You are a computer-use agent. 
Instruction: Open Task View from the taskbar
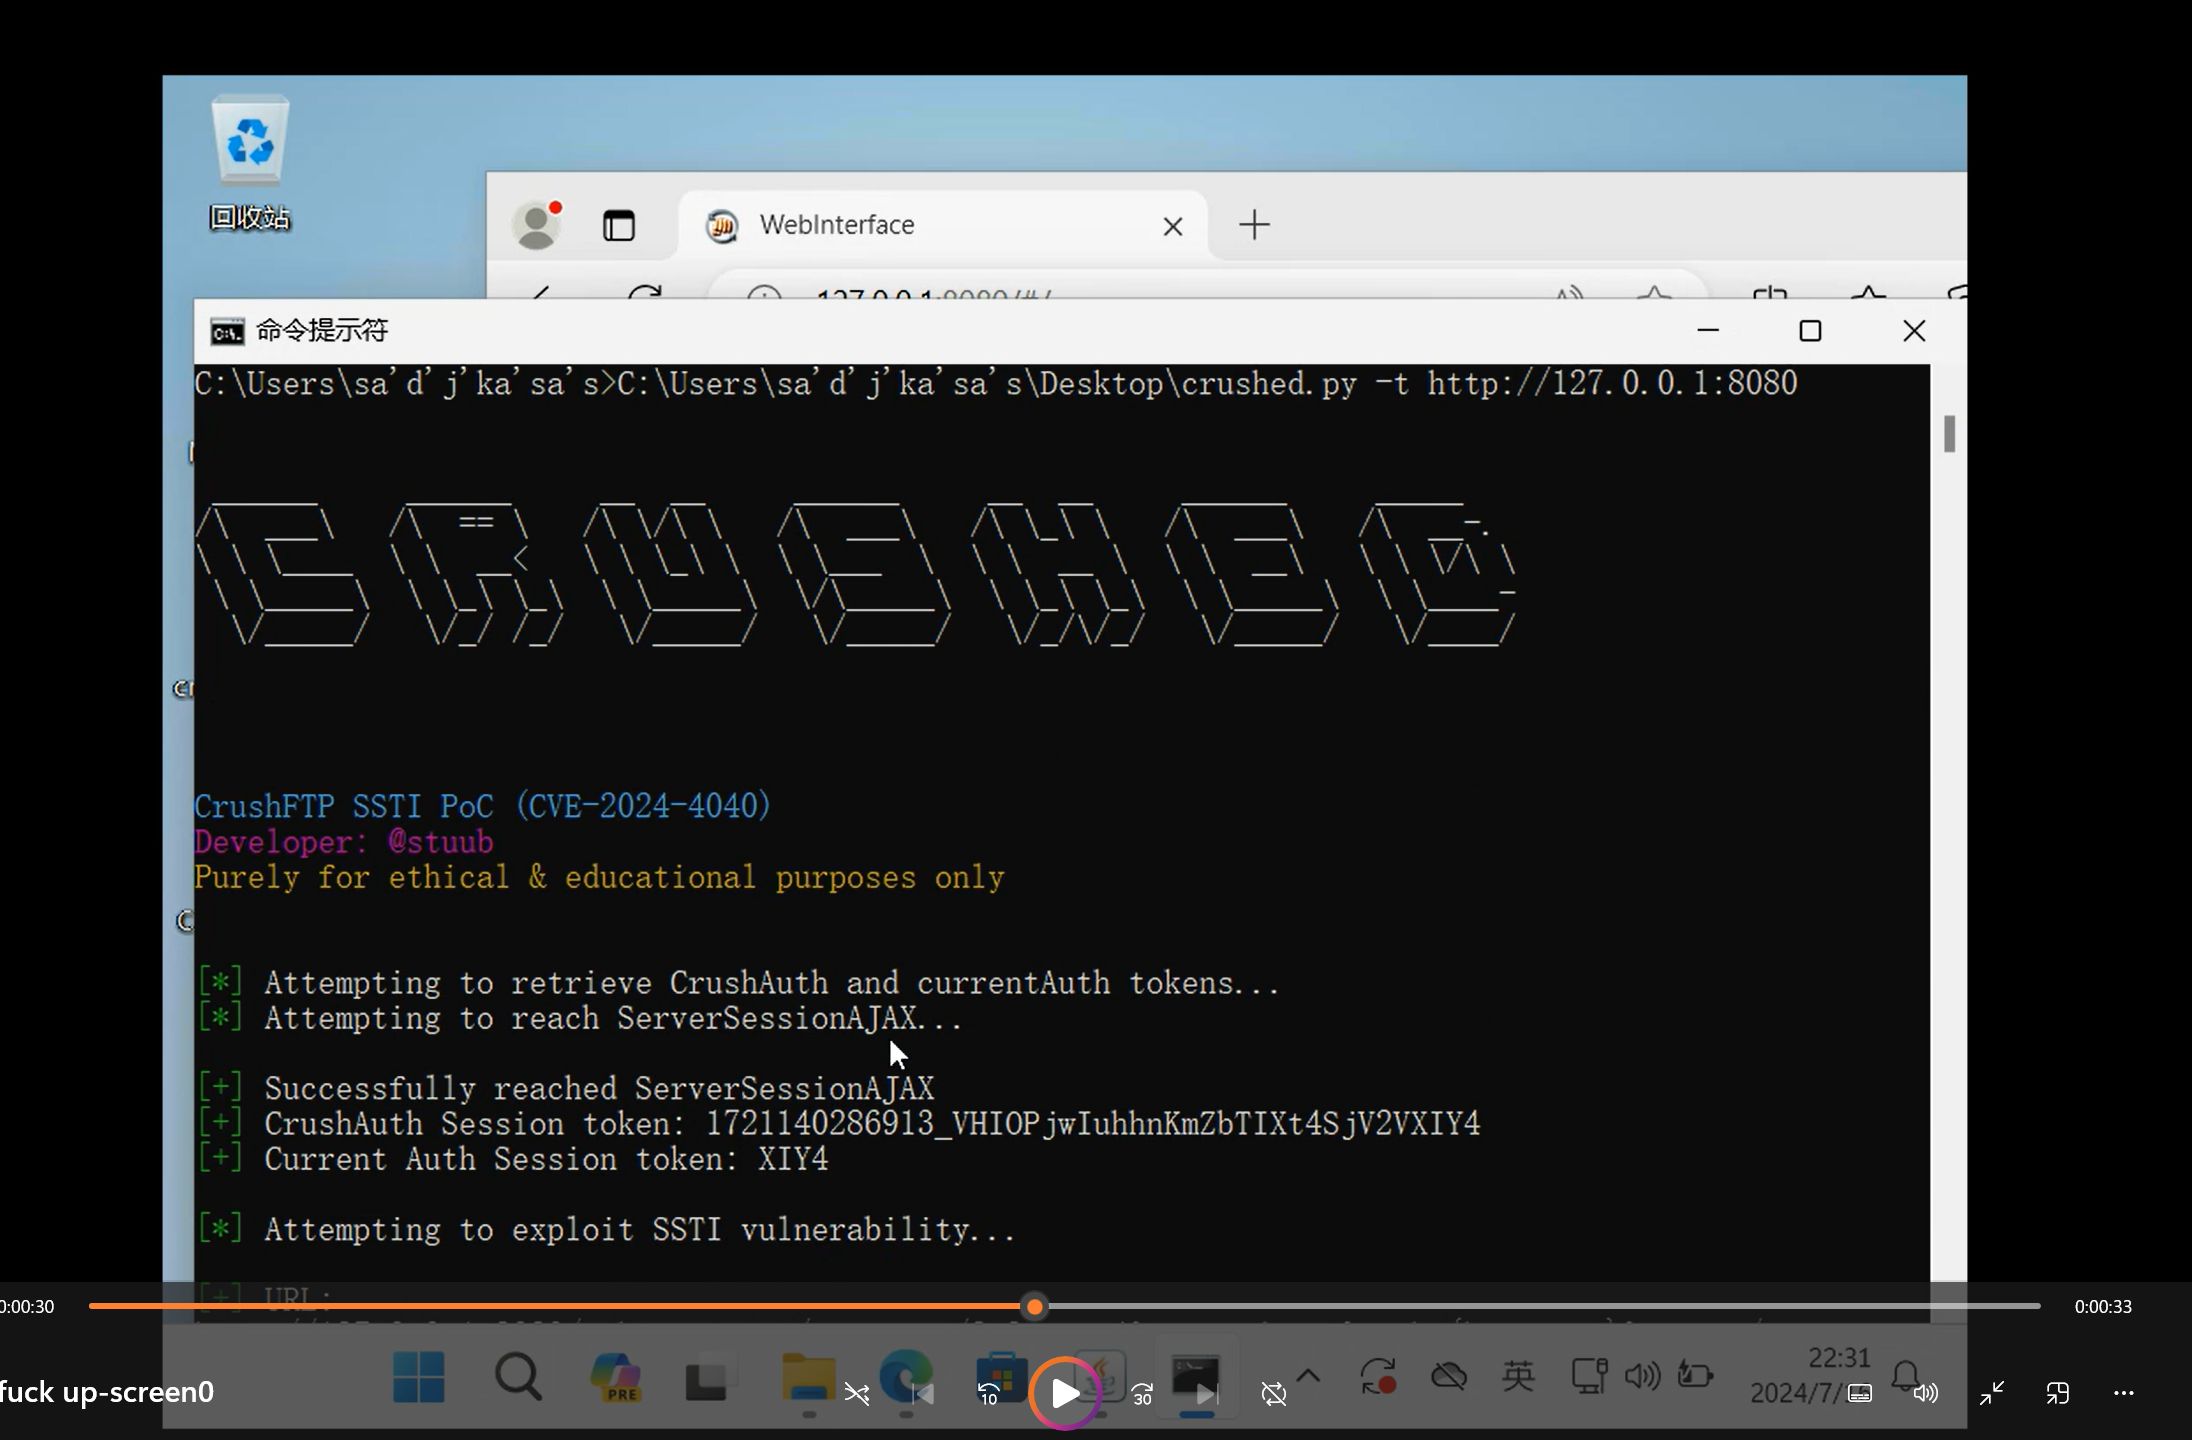[x=709, y=1377]
